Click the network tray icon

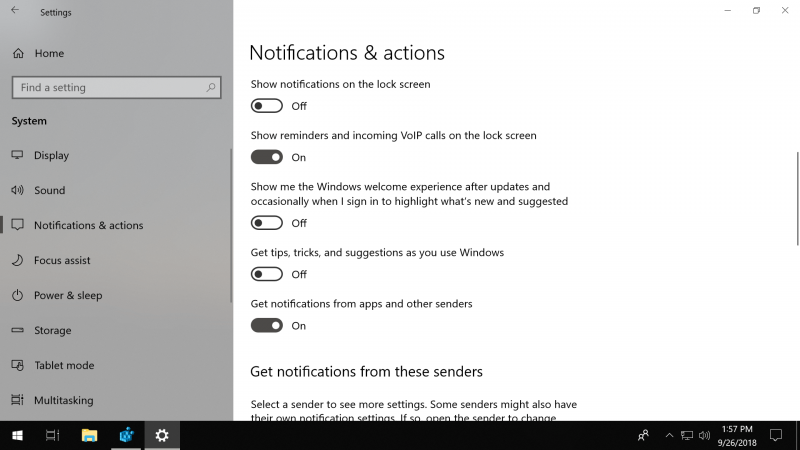coord(687,435)
